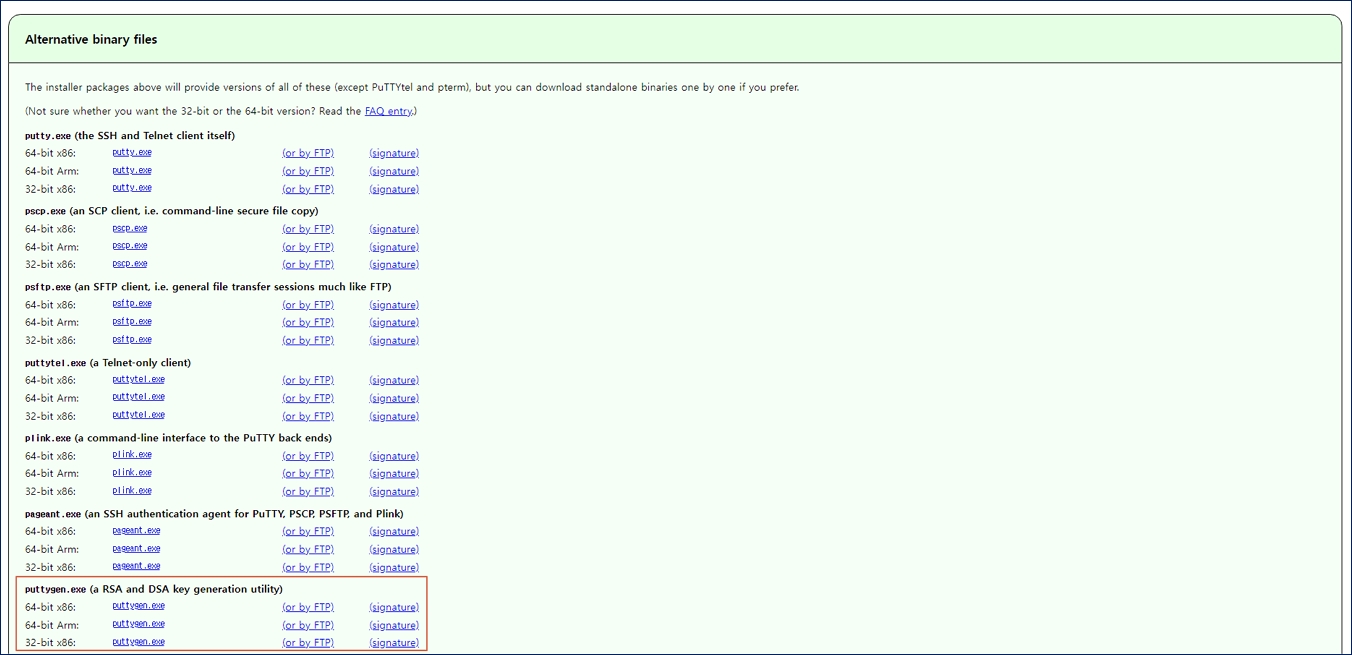Open signature for 64-bit x86 puttygen.exe

394,607
